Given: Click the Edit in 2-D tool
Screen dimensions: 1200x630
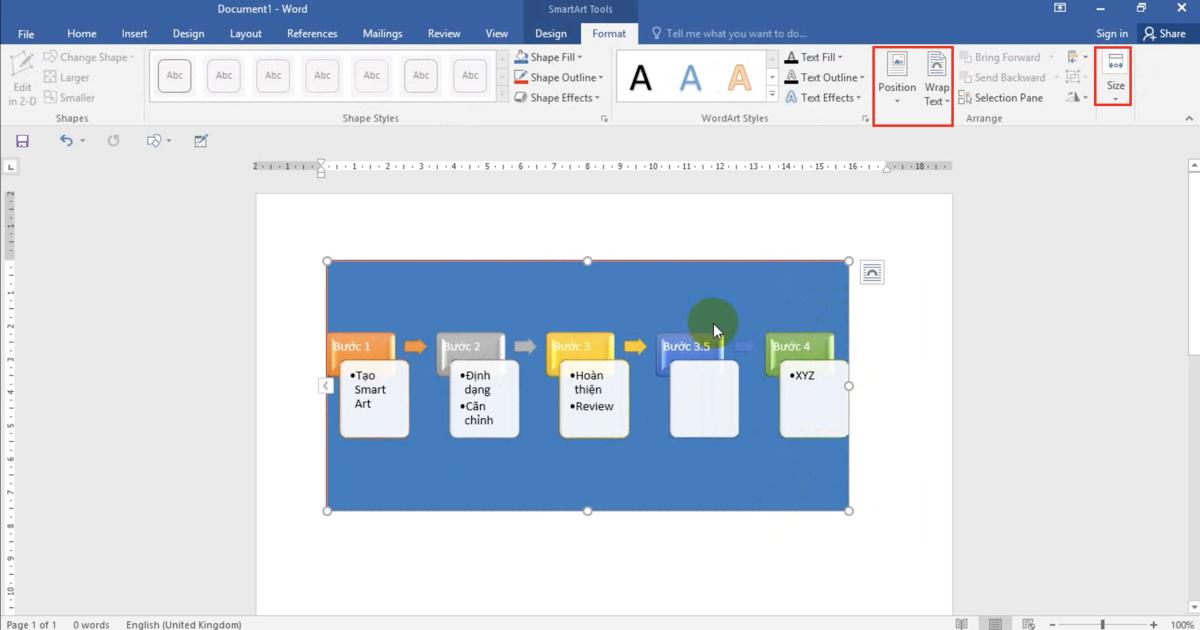Looking at the screenshot, I should click(22, 77).
